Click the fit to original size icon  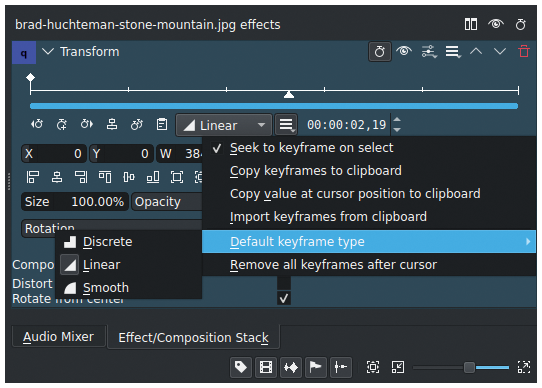click(177, 177)
